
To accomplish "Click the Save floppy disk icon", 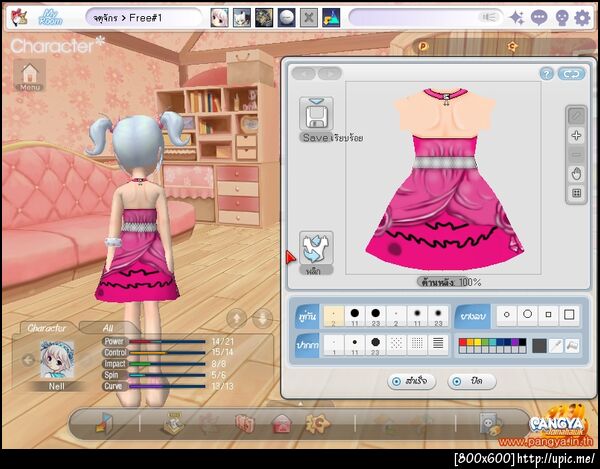I will 316,114.
